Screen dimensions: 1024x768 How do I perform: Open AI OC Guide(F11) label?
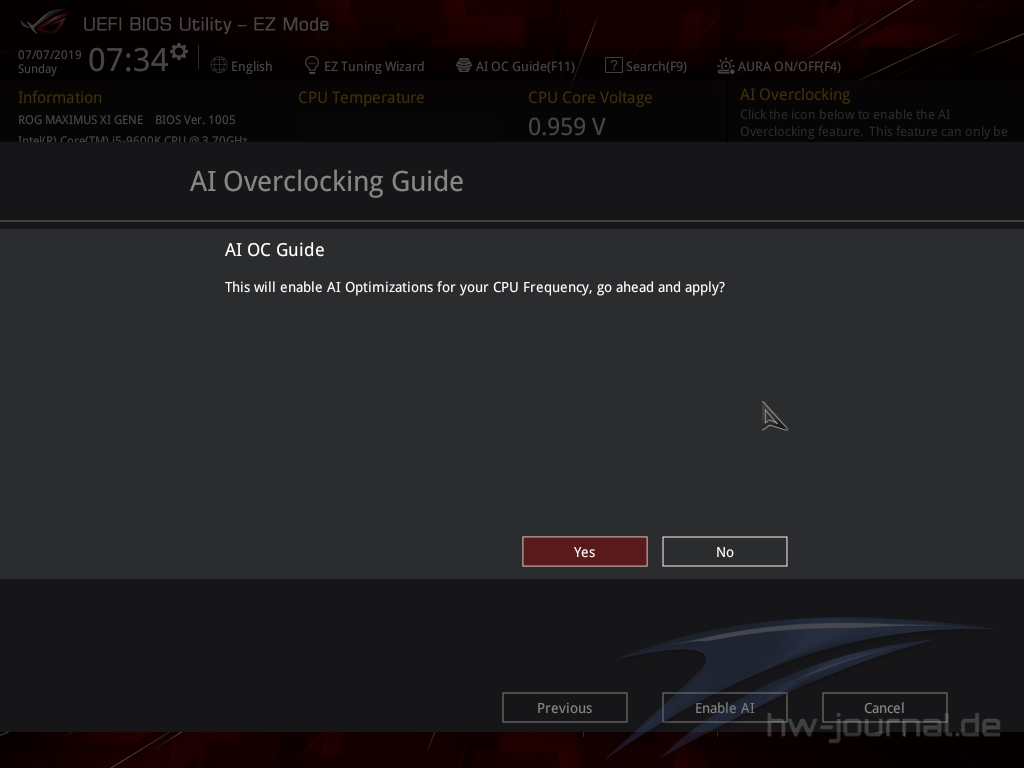click(526, 66)
